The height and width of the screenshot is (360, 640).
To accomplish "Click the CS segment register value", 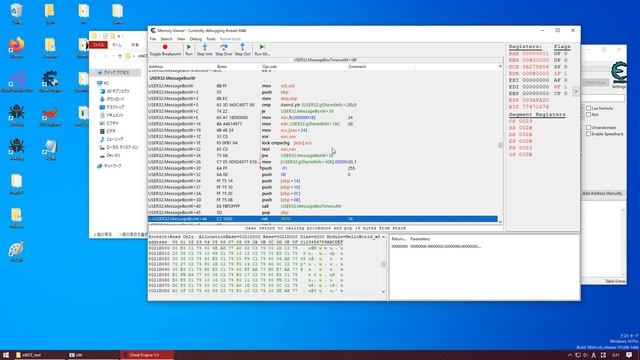I will tap(526, 121).
